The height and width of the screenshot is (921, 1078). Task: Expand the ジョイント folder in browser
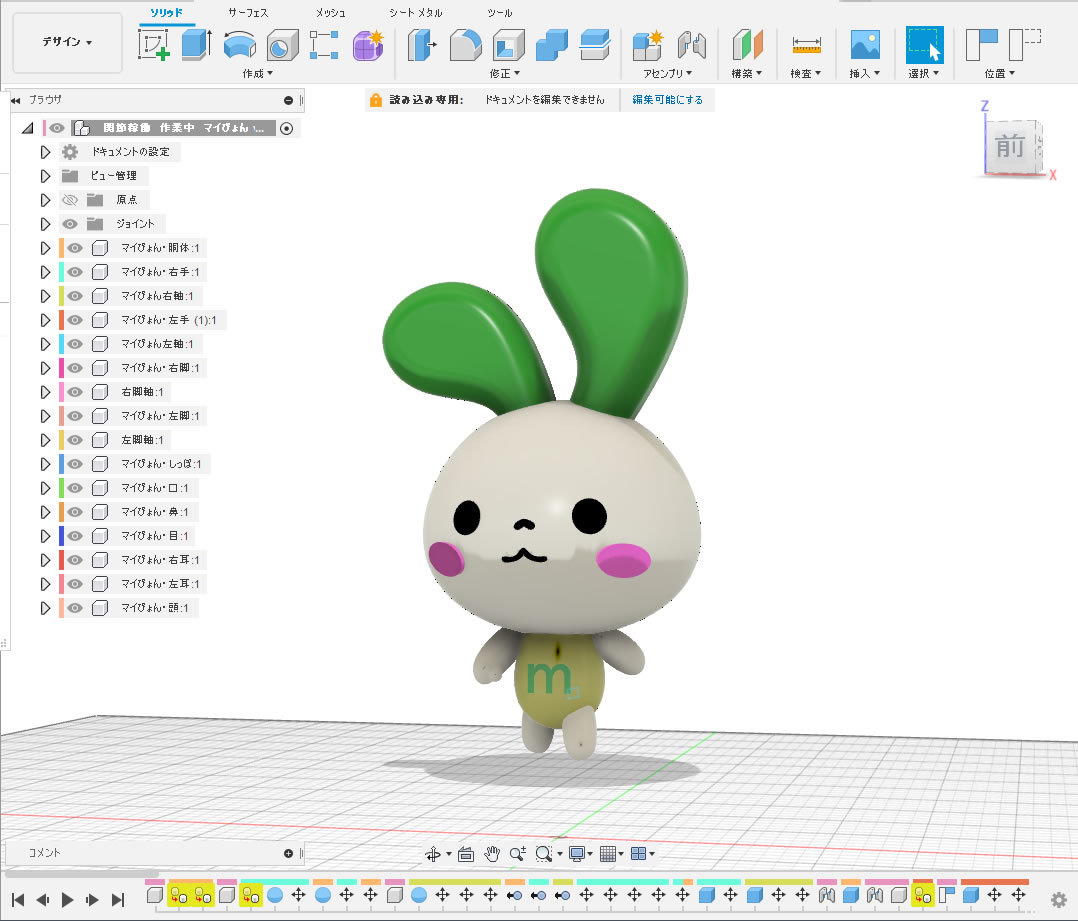[45, 224]
